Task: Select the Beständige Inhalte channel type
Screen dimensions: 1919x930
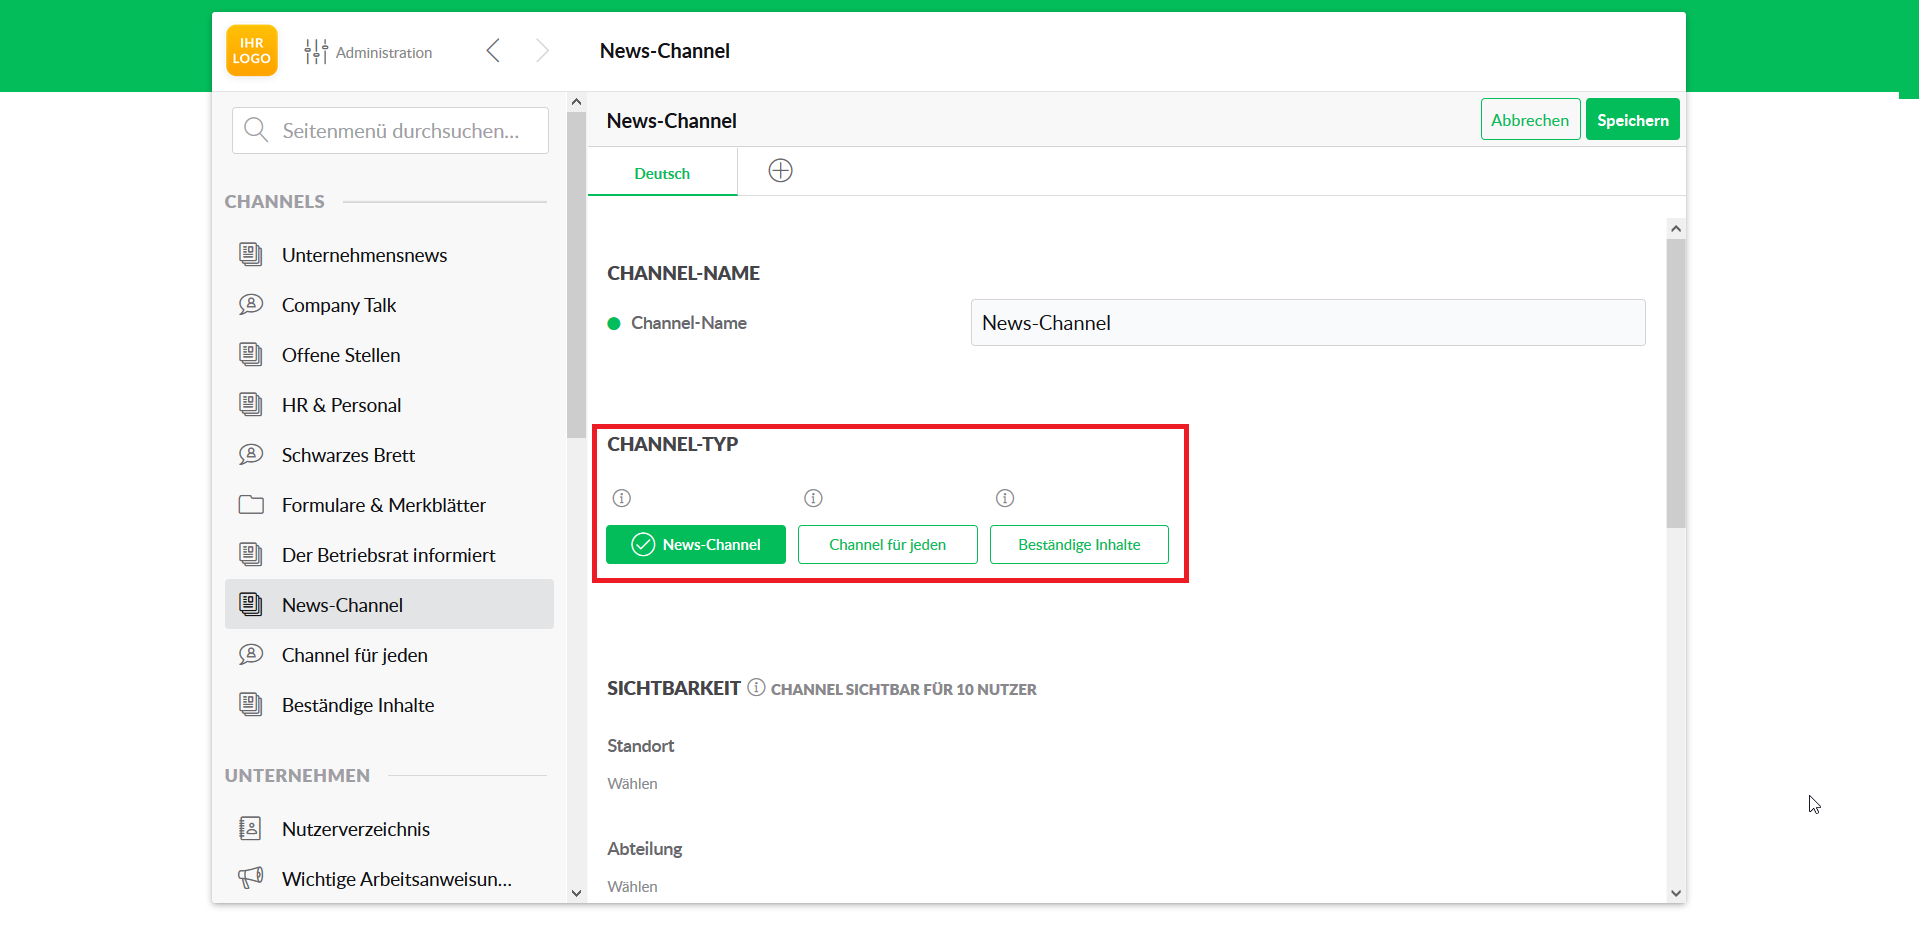Action: [x=1078, y=544]
